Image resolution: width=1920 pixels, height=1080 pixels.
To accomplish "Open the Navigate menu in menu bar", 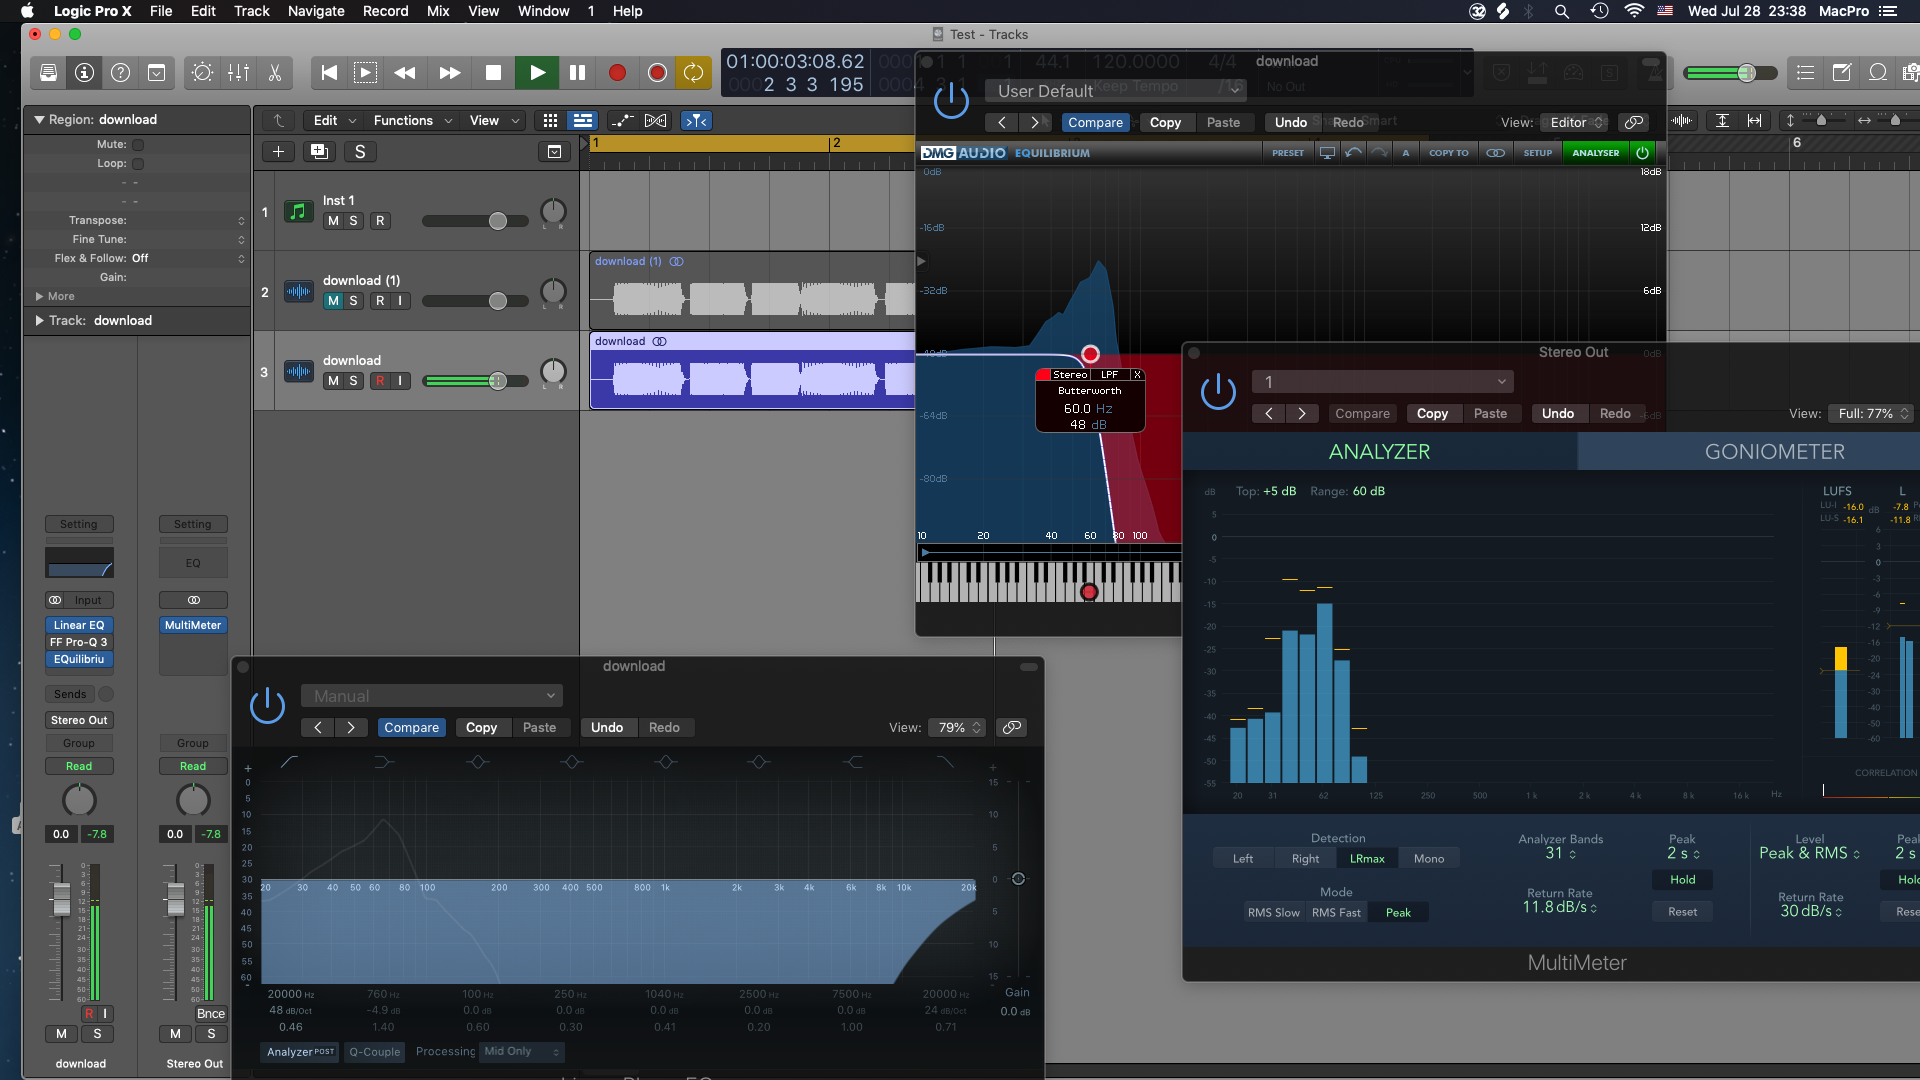I will point(316,11).
